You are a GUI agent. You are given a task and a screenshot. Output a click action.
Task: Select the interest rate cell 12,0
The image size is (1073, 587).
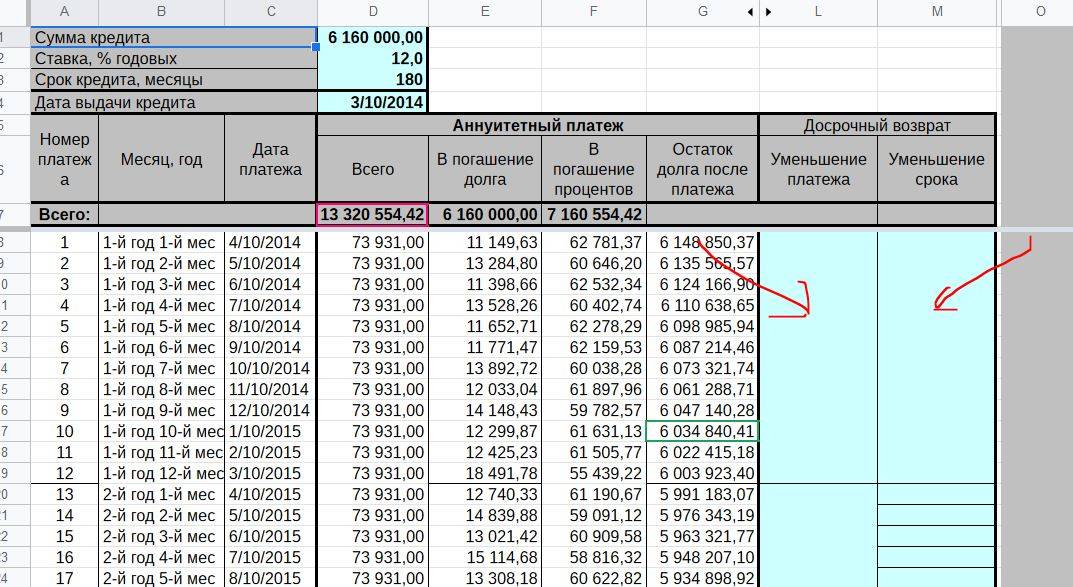coord(373,58)
